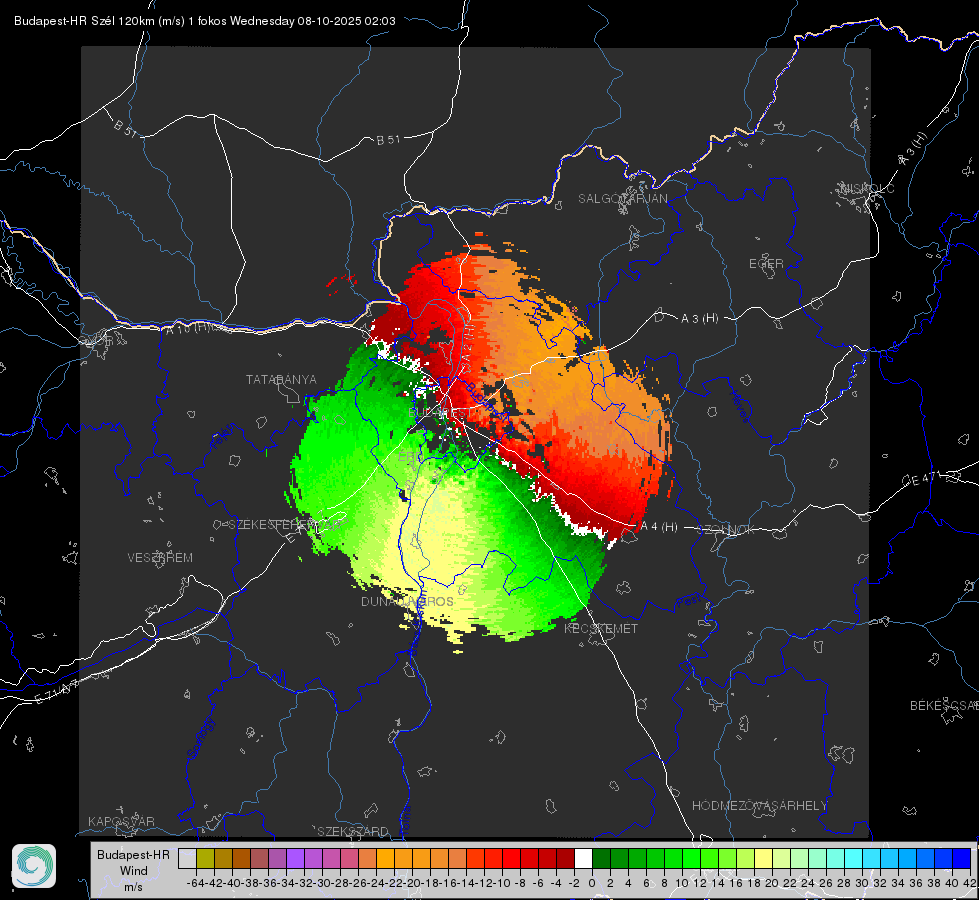Click the '-64' legend tick value

[195, 883]
